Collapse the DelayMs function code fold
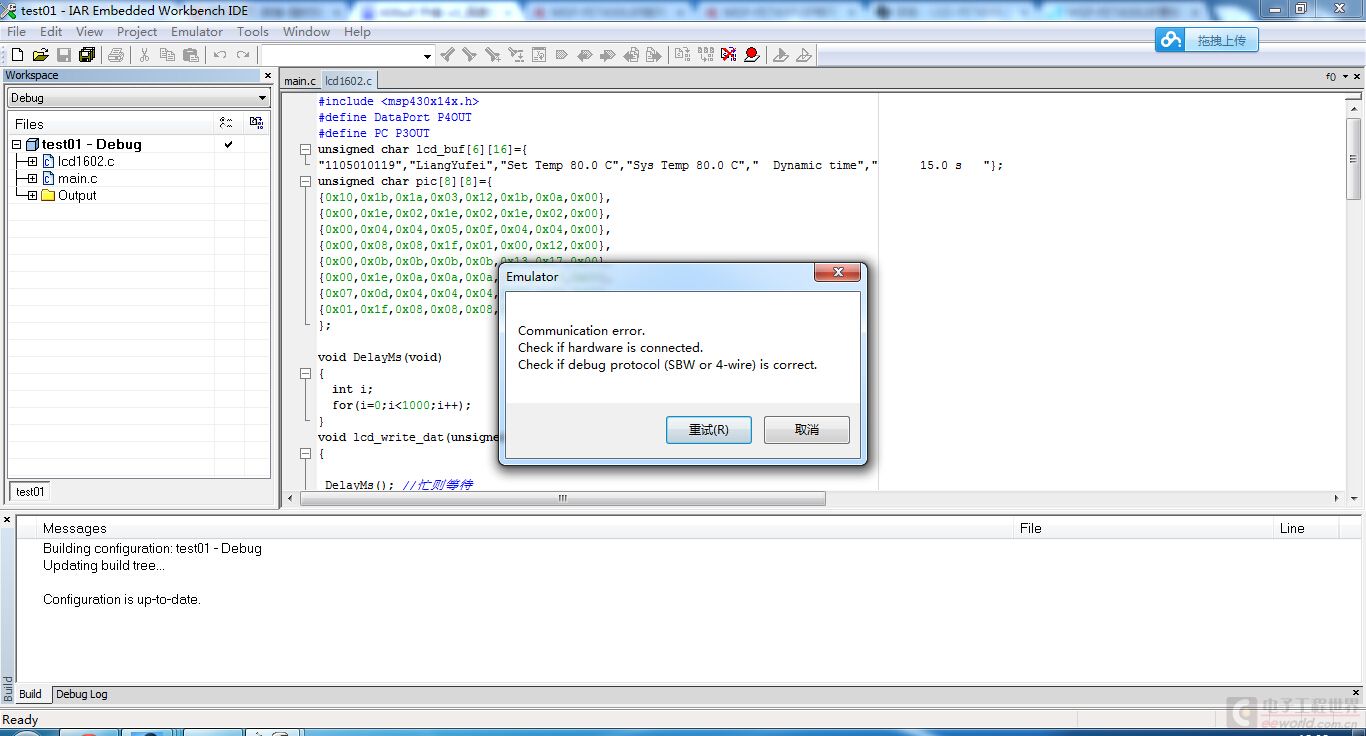This screenshot has height=736, width=1366. (x=306, y=373)
